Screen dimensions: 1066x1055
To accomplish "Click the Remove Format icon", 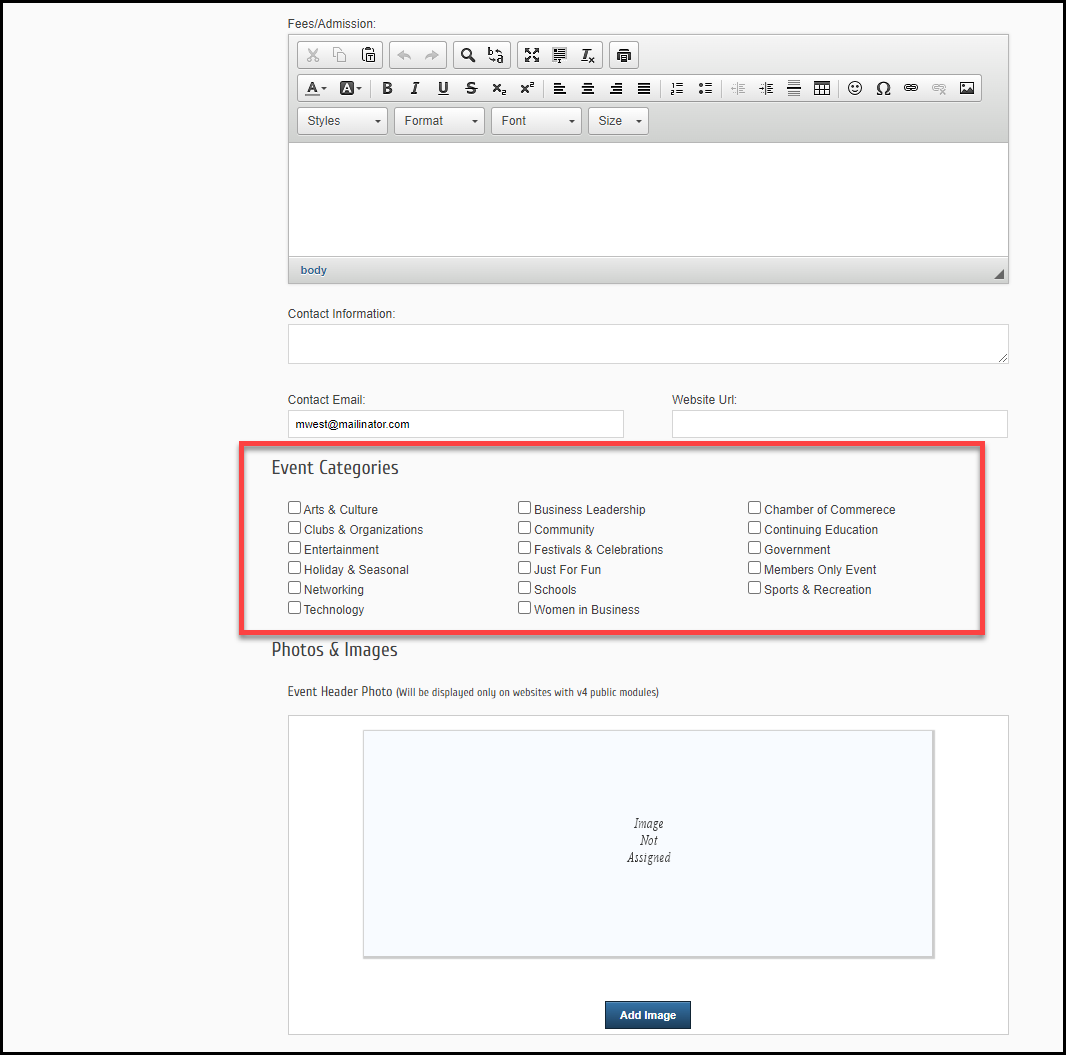I will pyautogui.click(x=587, y=55).
